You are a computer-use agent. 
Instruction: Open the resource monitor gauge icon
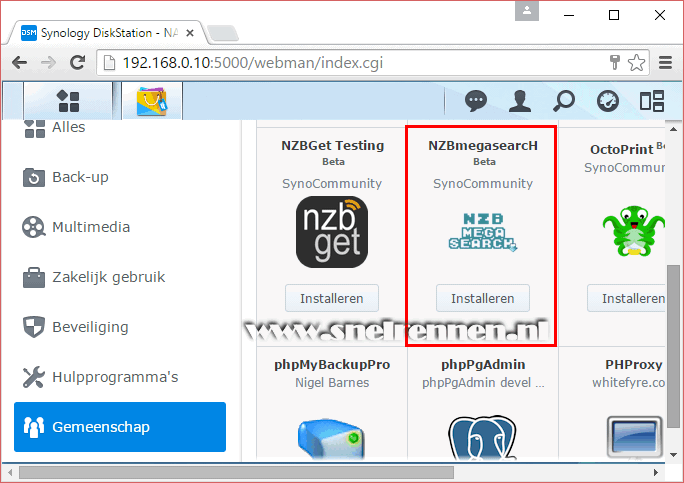coord(608,101)
